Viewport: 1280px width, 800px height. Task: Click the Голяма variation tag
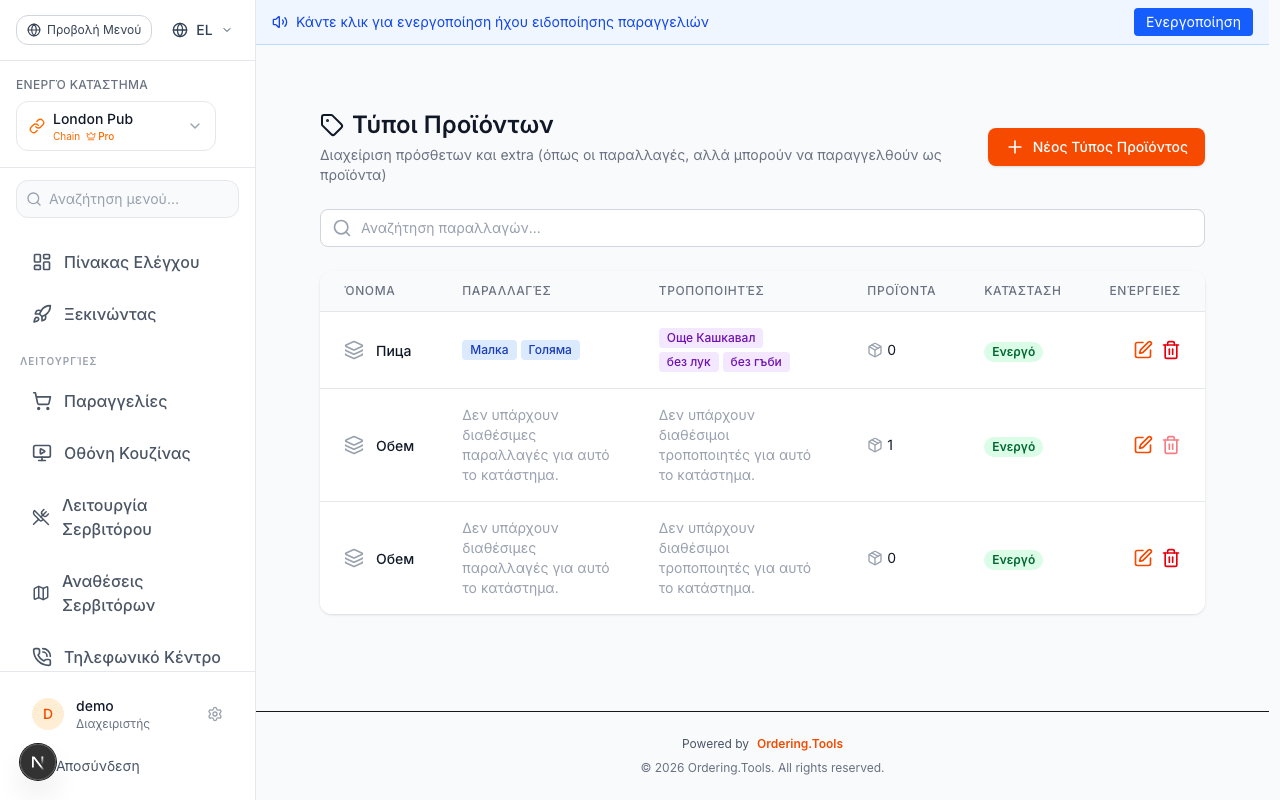coord(550,350)
